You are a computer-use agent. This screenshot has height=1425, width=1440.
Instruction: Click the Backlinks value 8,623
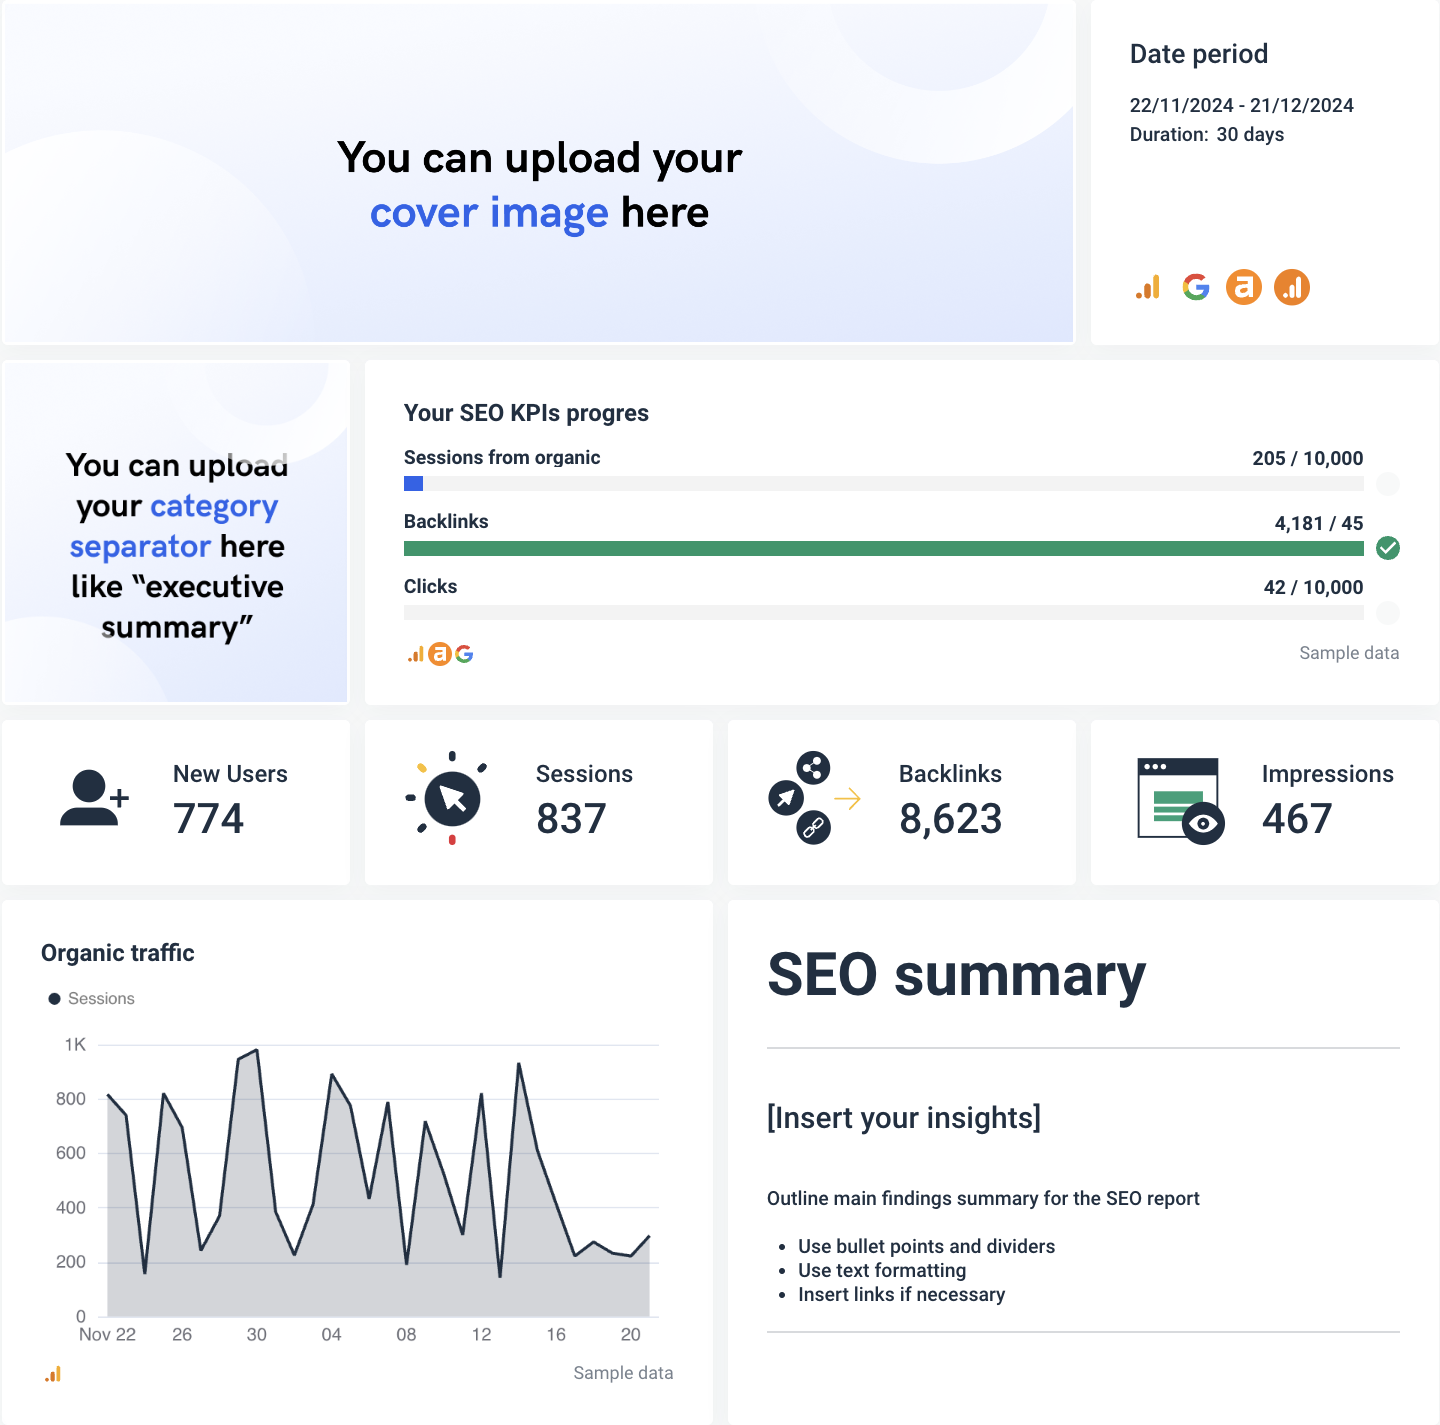[950, 819]
